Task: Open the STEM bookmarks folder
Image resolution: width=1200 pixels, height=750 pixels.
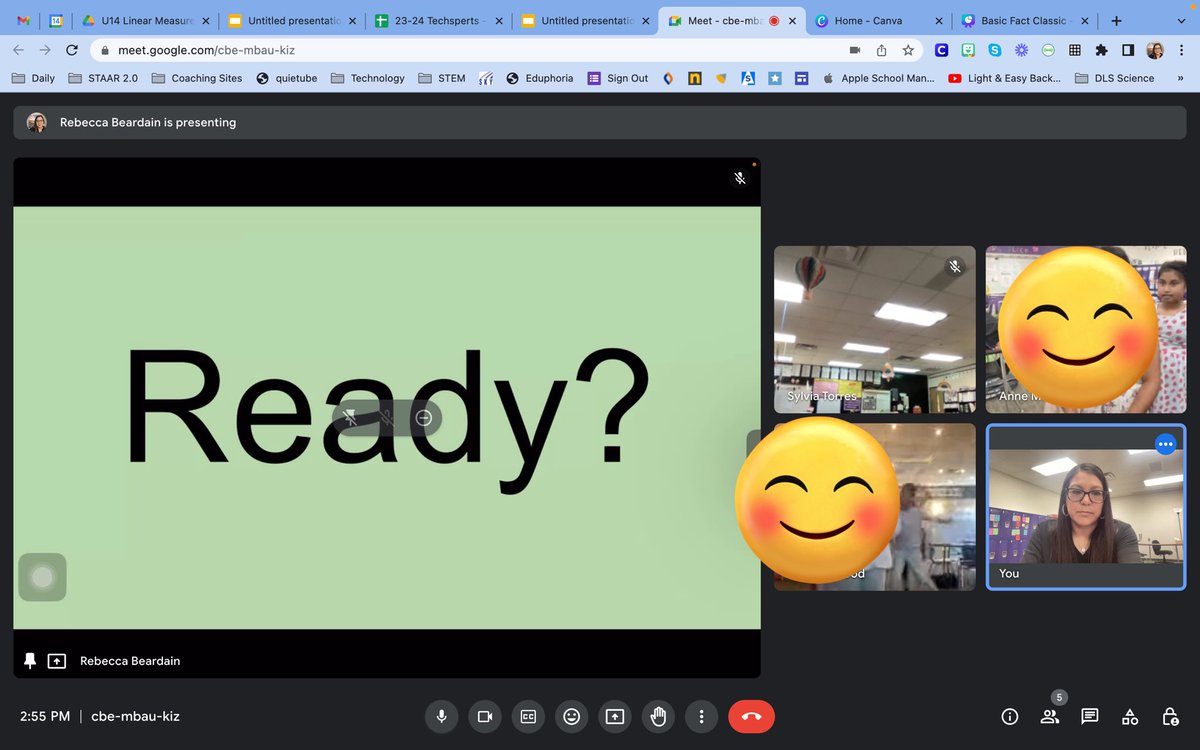Action: pos(441,78)
